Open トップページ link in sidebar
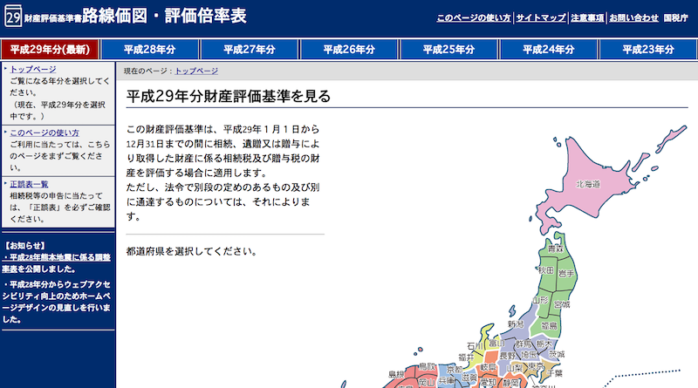The image size is (698, 388). pyautogui.click(x=33, y=69)
